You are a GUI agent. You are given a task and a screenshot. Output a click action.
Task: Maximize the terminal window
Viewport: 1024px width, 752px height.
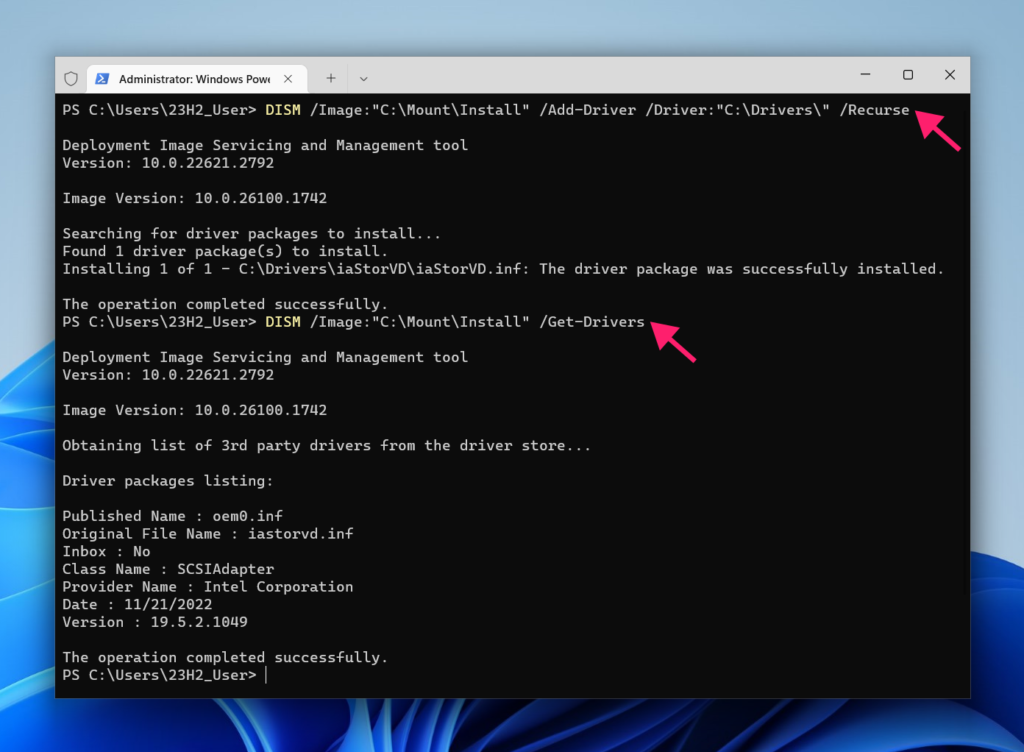click(908, 74)
